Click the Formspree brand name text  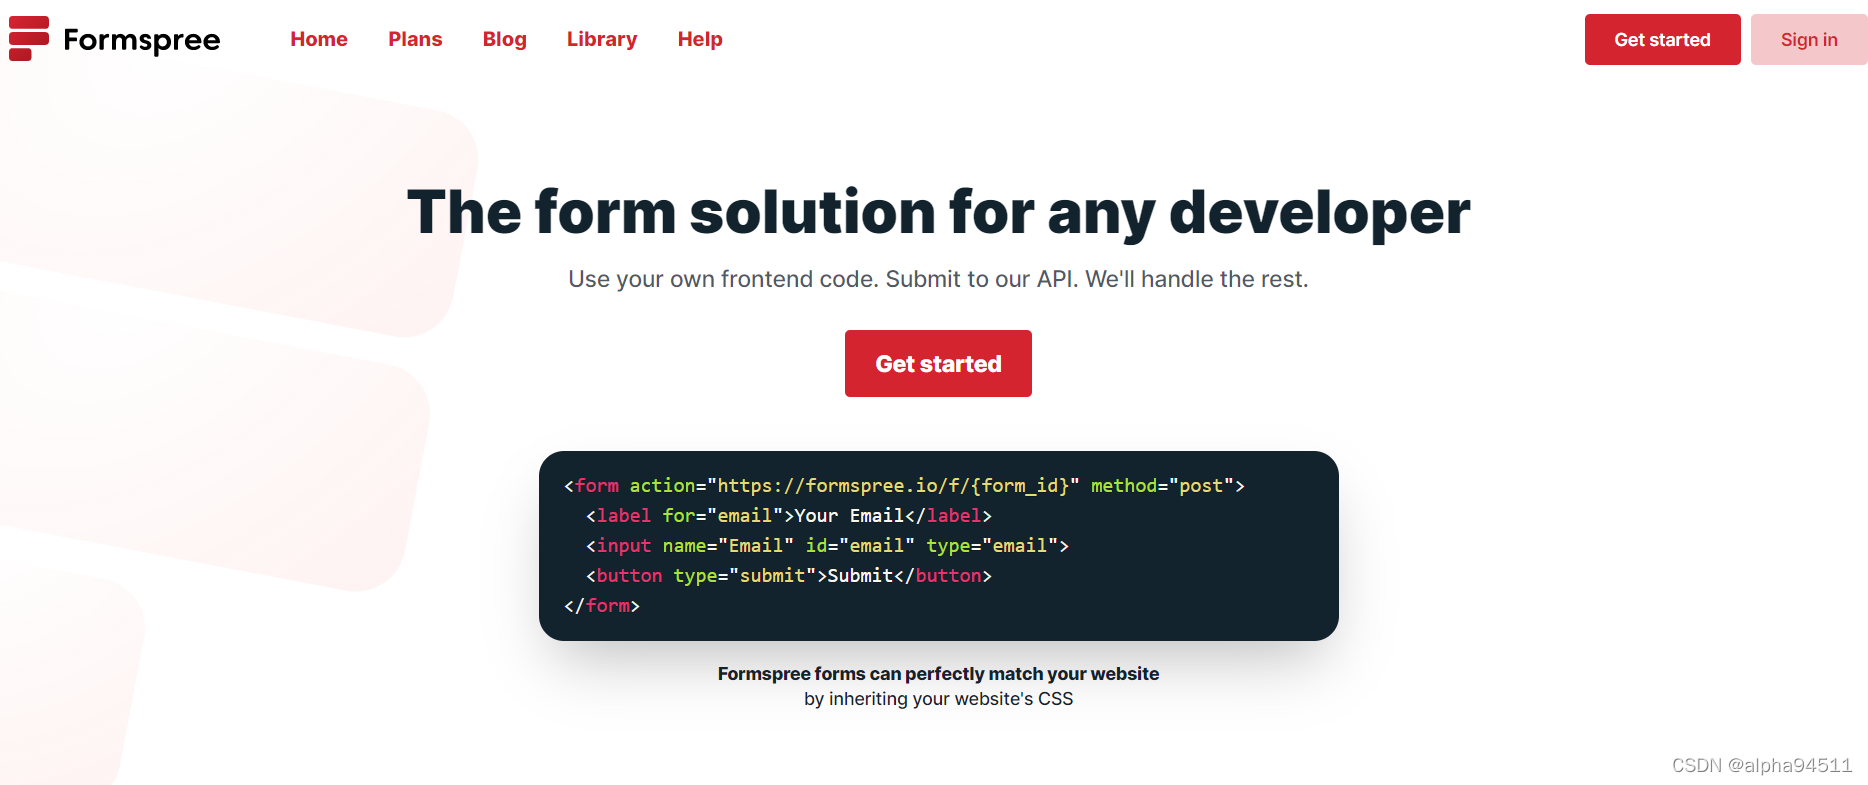[x=141, y=40]
